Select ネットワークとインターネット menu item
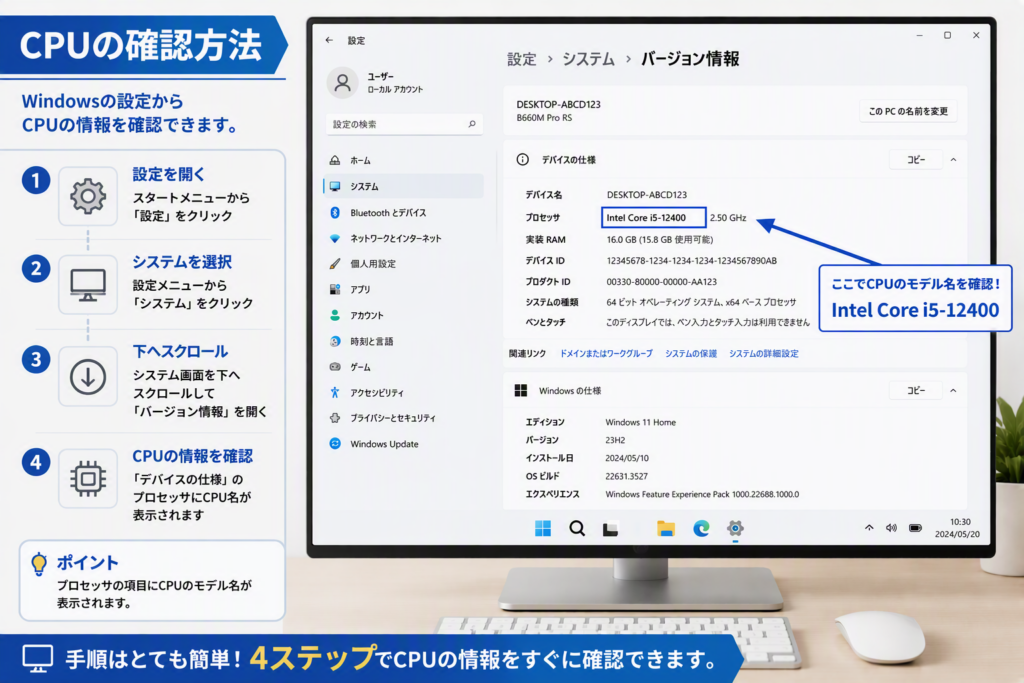The width and height of the screenshot is (1024, 683). tap(404, 238)
